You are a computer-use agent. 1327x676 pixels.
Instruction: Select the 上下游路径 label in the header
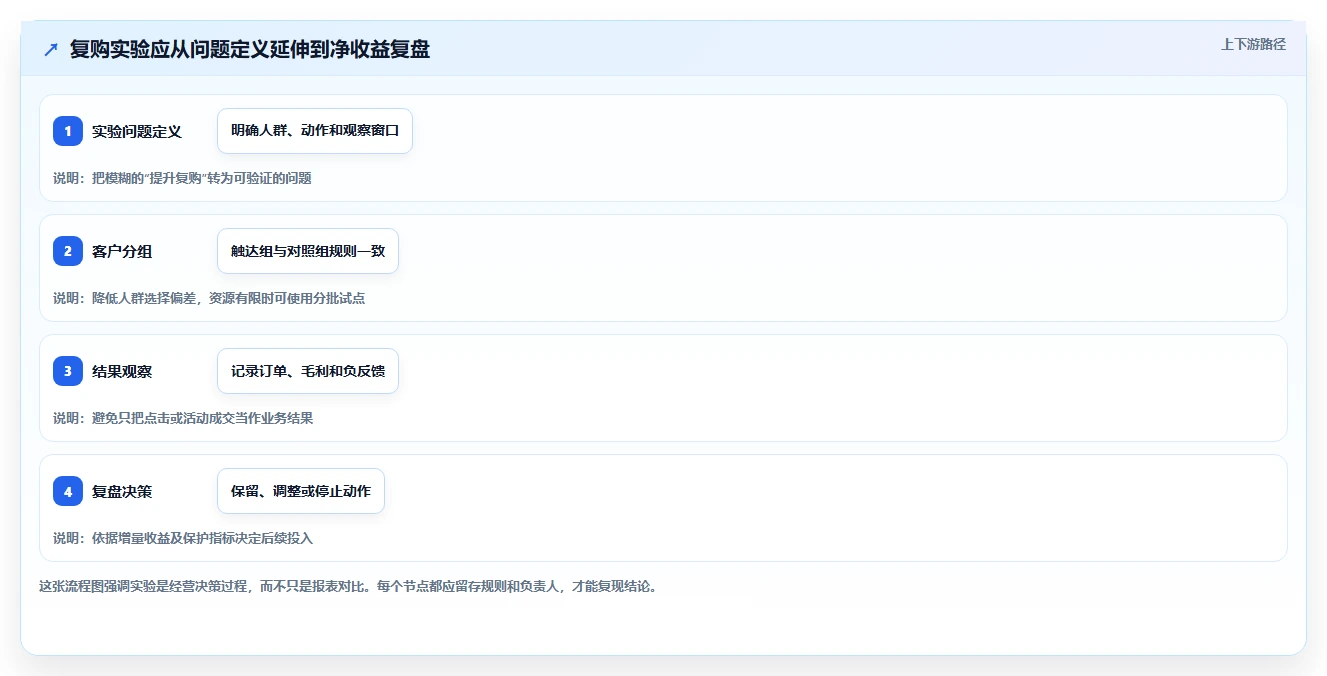[1253, 45]
